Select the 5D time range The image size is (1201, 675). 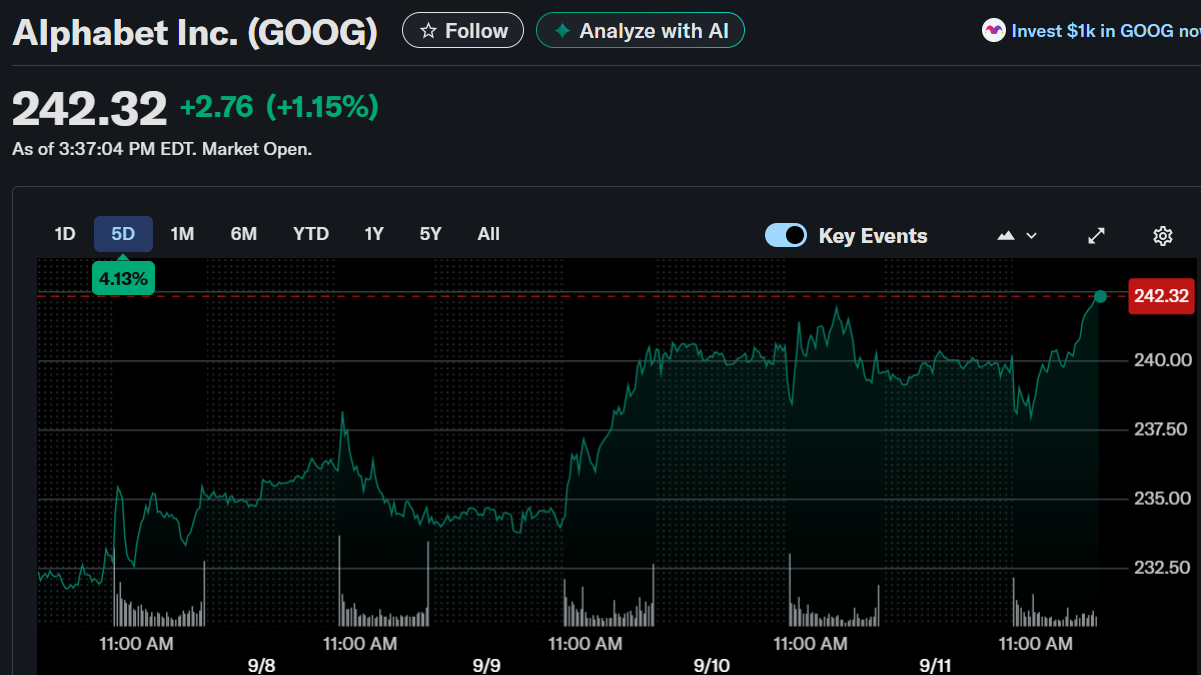[x=123, y=234]
